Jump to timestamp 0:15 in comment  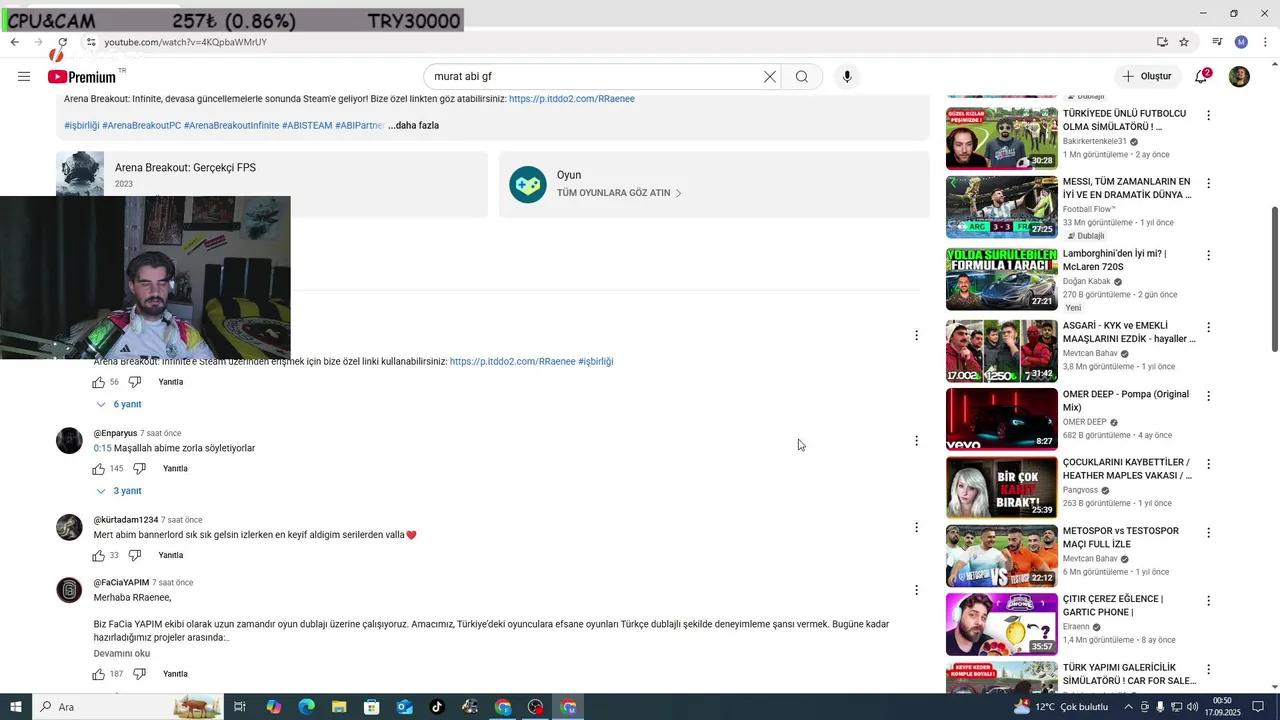click(102, 448)
